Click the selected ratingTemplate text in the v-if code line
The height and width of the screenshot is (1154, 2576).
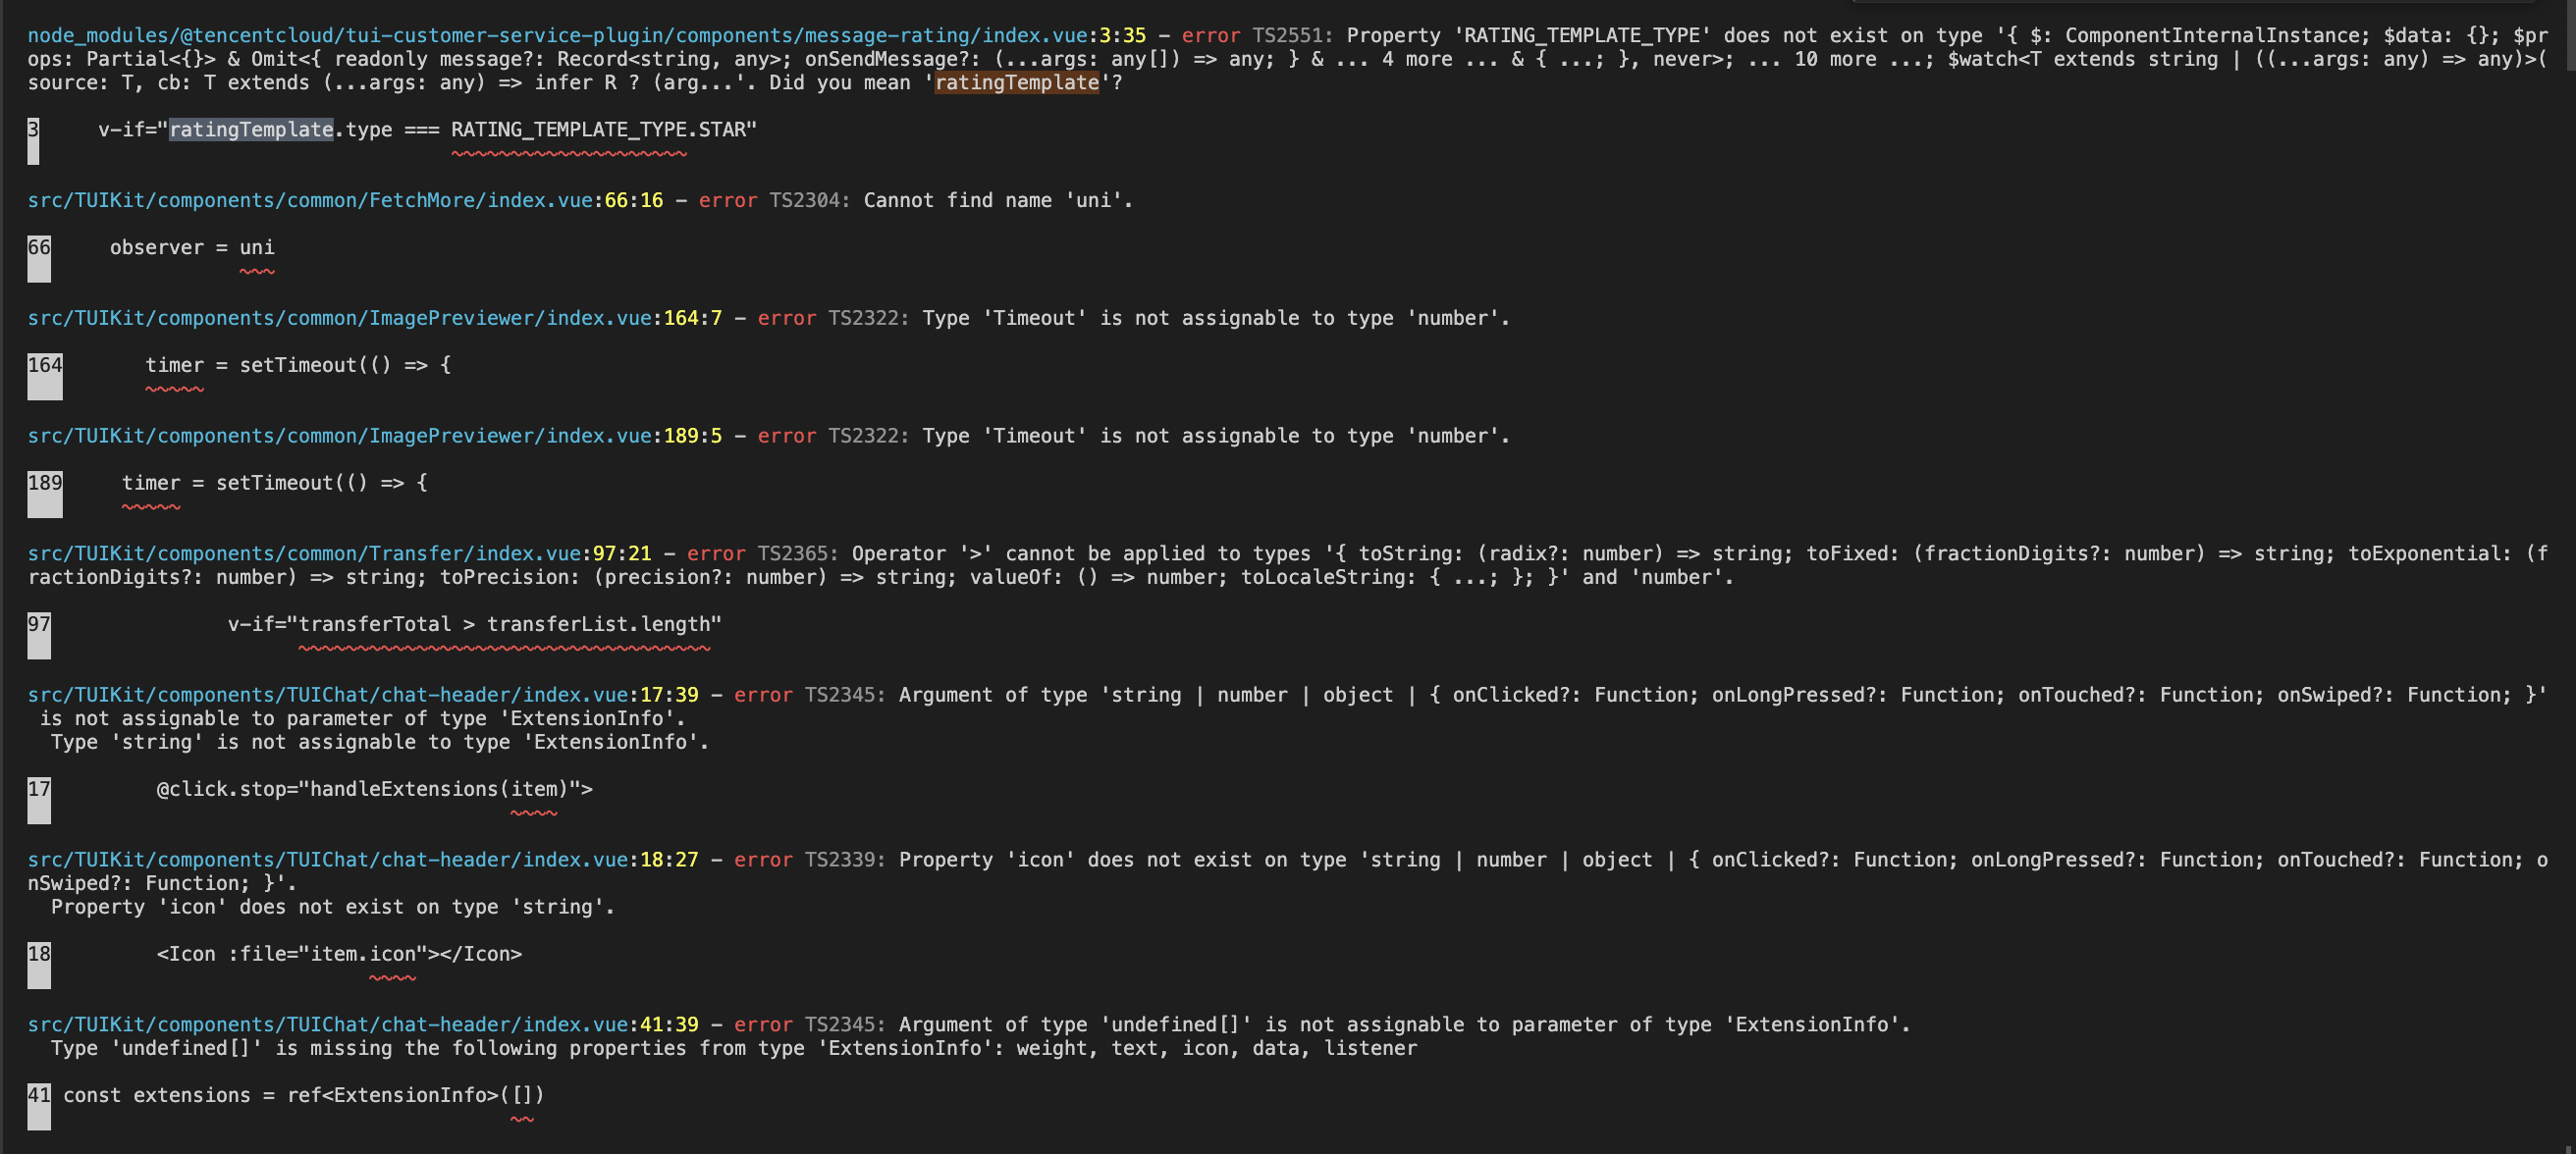pyautogui.click(x=251, y=130)
